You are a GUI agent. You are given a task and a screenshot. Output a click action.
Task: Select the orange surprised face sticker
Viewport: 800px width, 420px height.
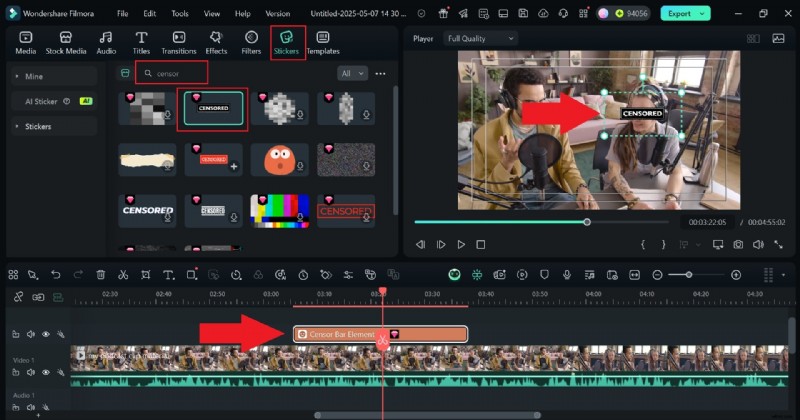(280, 160)
